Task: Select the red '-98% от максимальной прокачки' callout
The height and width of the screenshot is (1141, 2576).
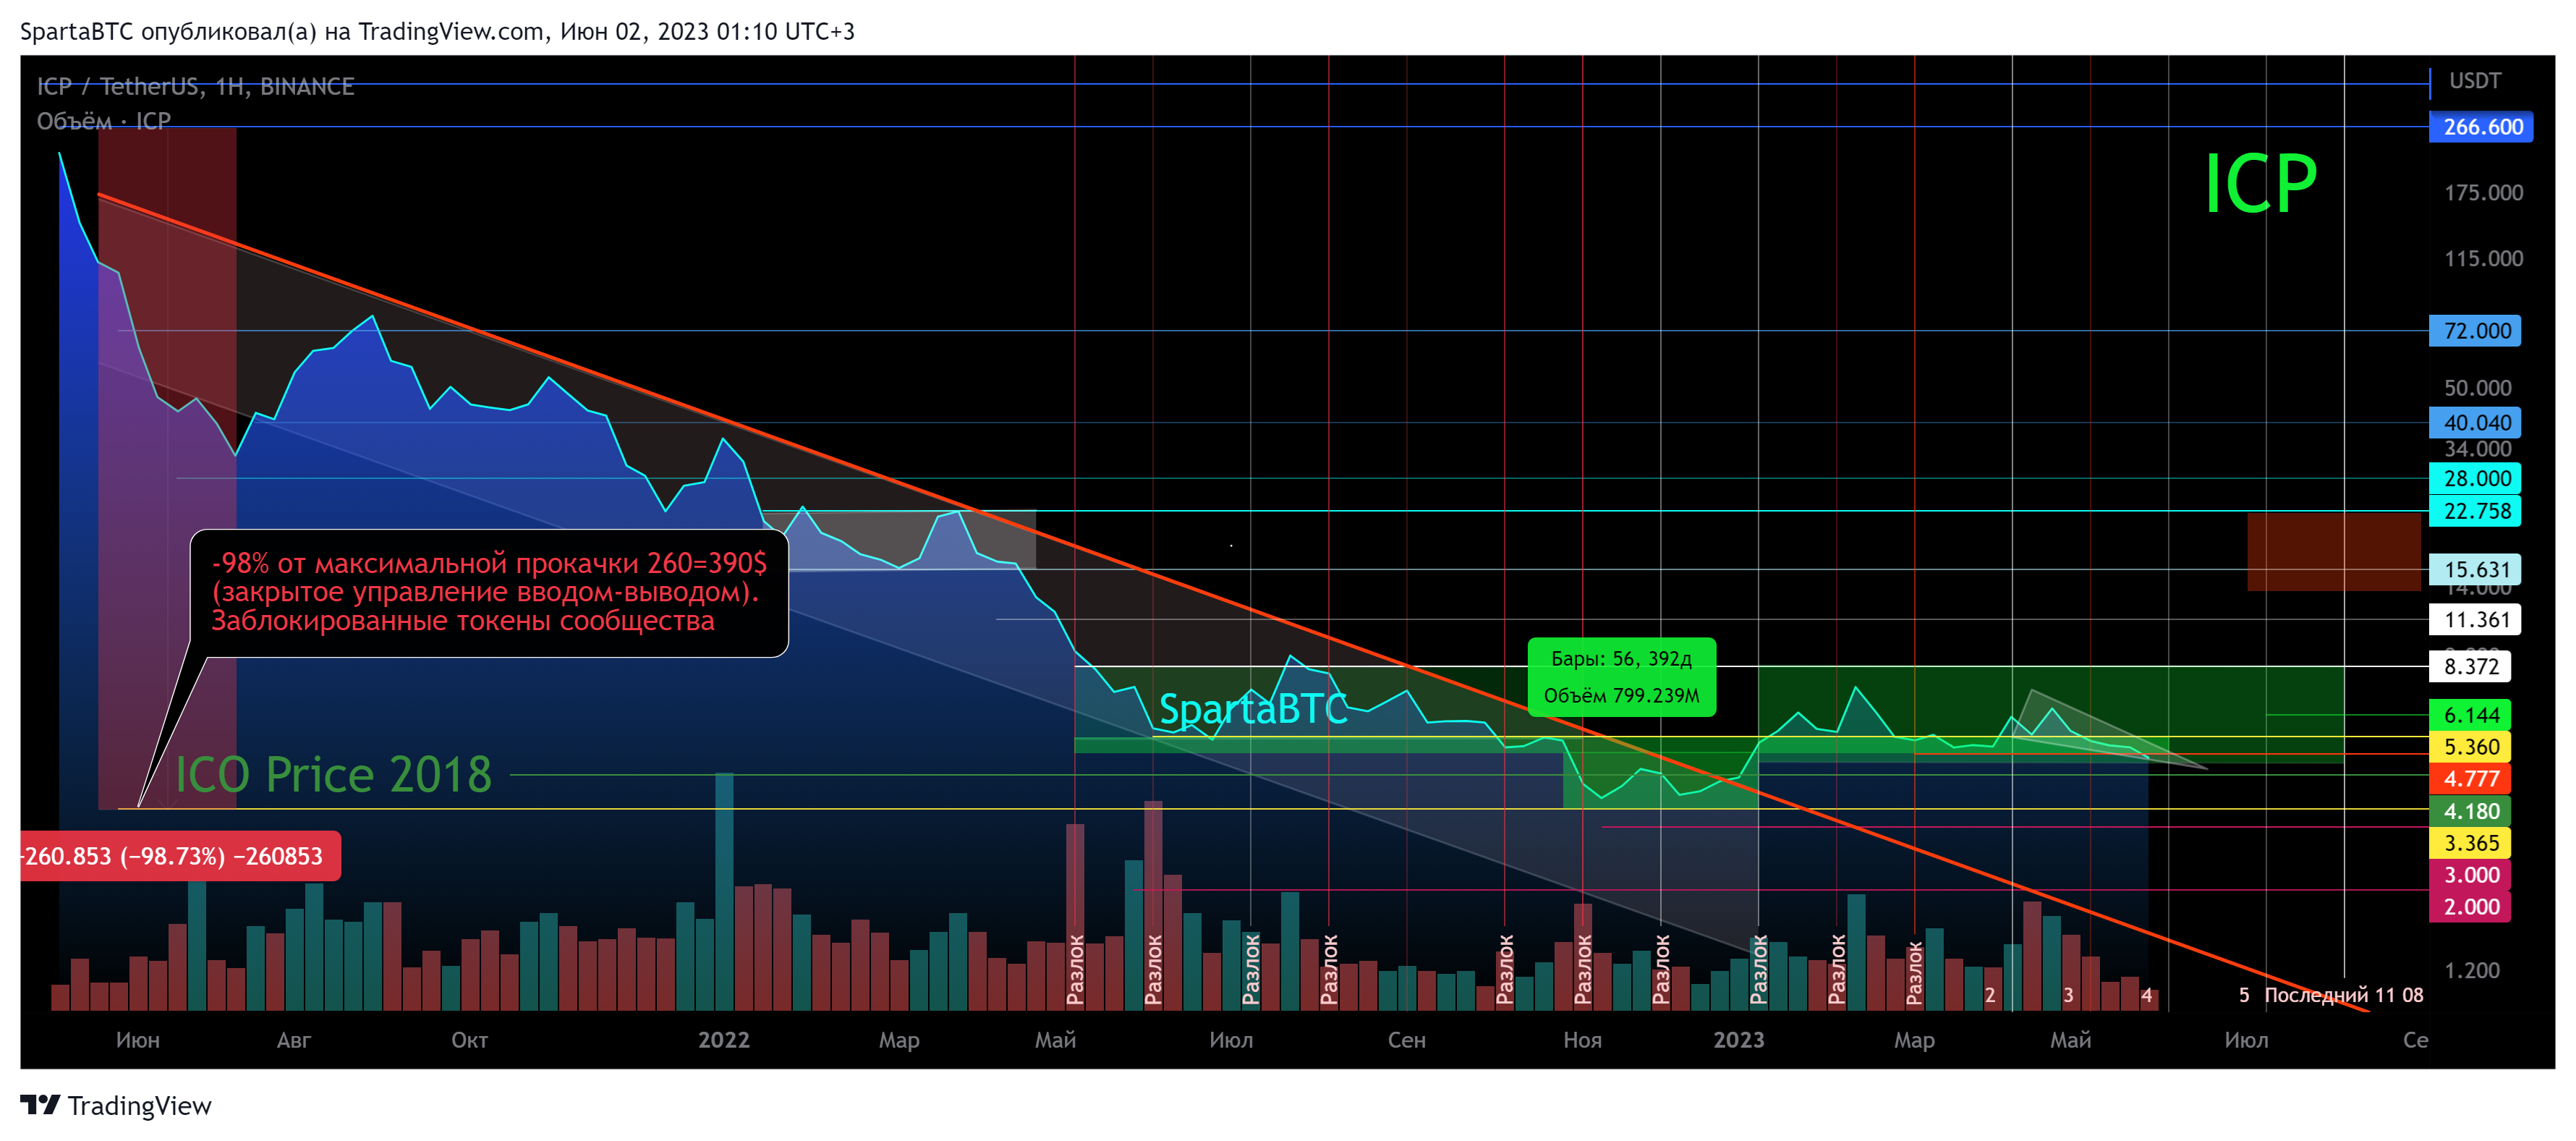Action: 489,592
